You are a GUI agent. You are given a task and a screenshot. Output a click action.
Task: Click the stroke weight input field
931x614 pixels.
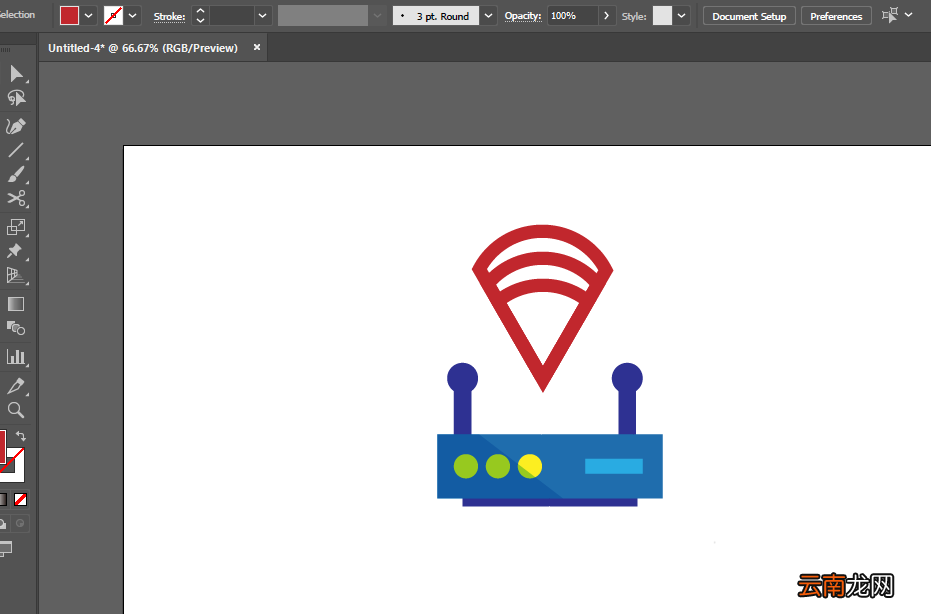click(233, 16)
